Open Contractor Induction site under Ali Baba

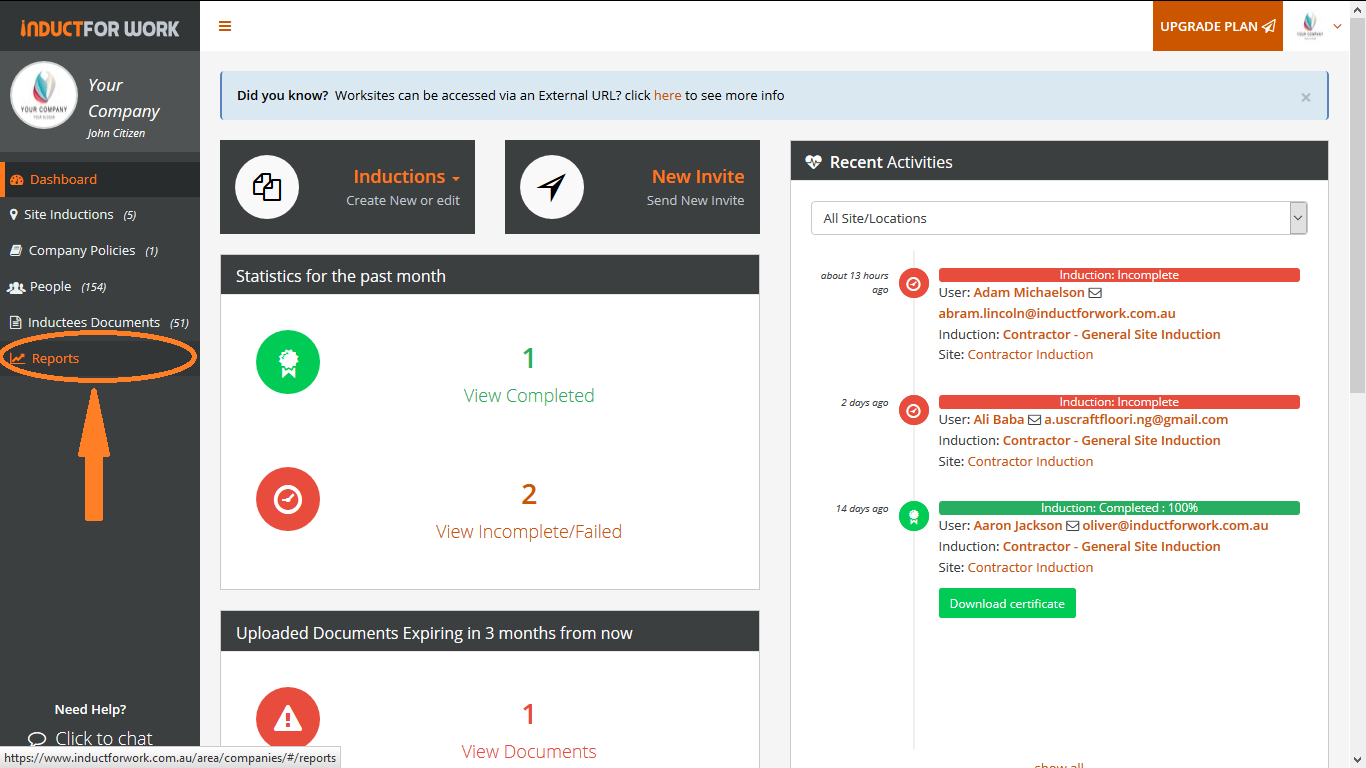pyautogui.click(x=1030, y=462)
